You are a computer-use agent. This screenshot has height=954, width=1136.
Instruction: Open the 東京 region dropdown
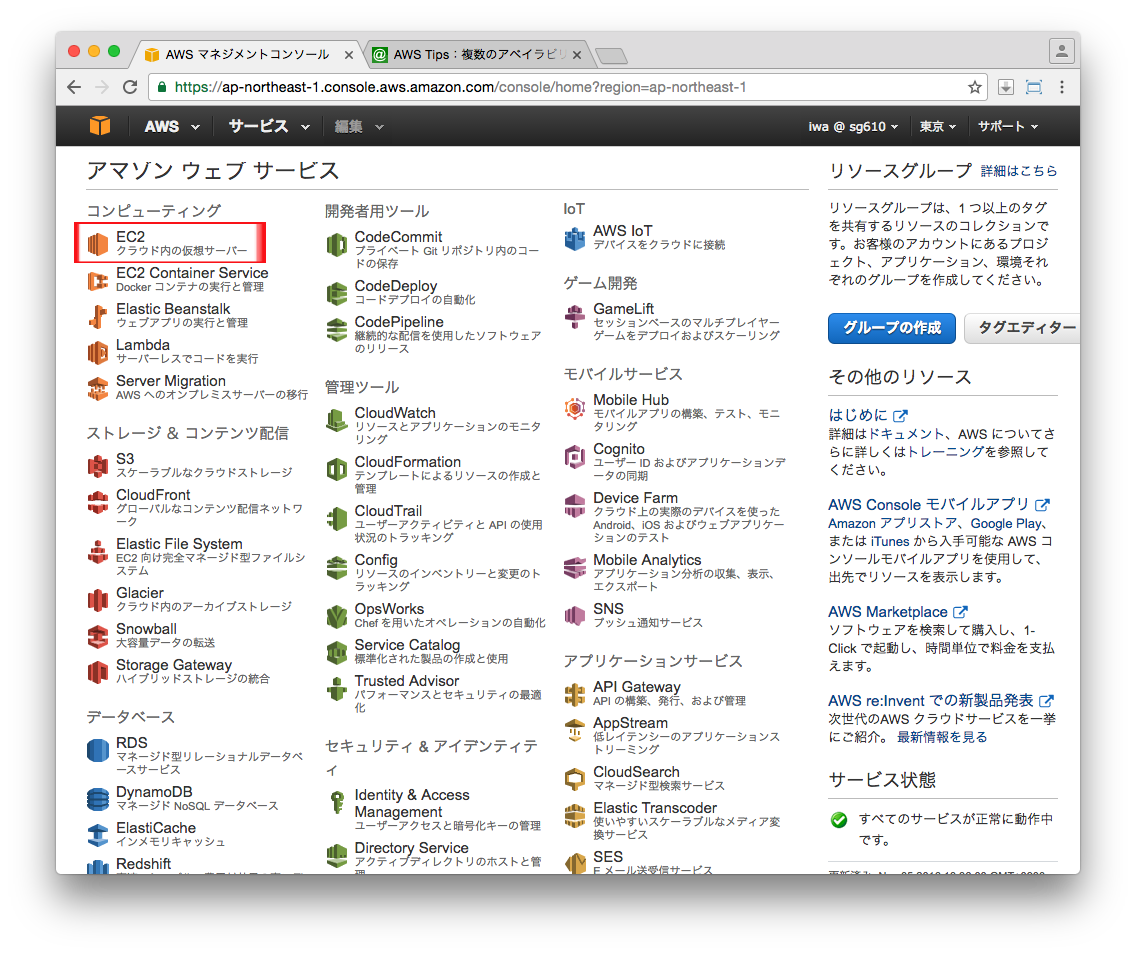937,127
